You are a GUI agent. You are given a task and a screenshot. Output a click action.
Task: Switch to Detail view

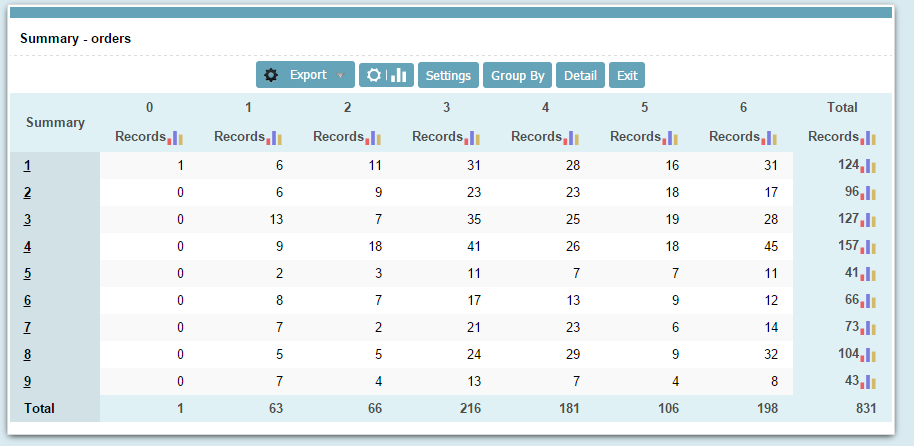point(580,75)
